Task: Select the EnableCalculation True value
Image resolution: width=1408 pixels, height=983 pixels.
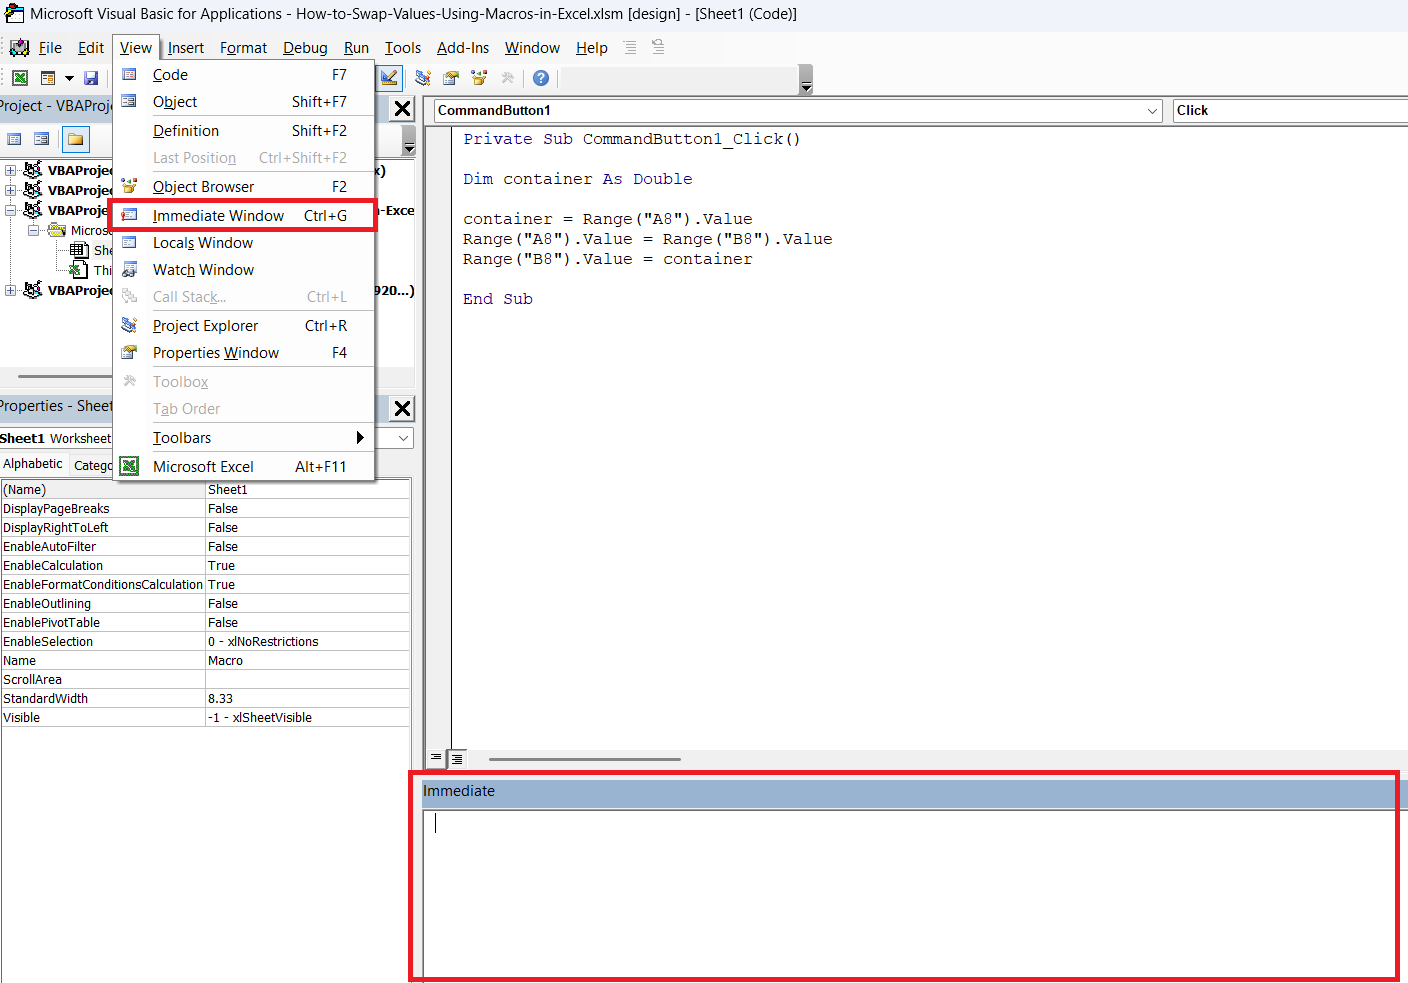Action: (308, 566)
